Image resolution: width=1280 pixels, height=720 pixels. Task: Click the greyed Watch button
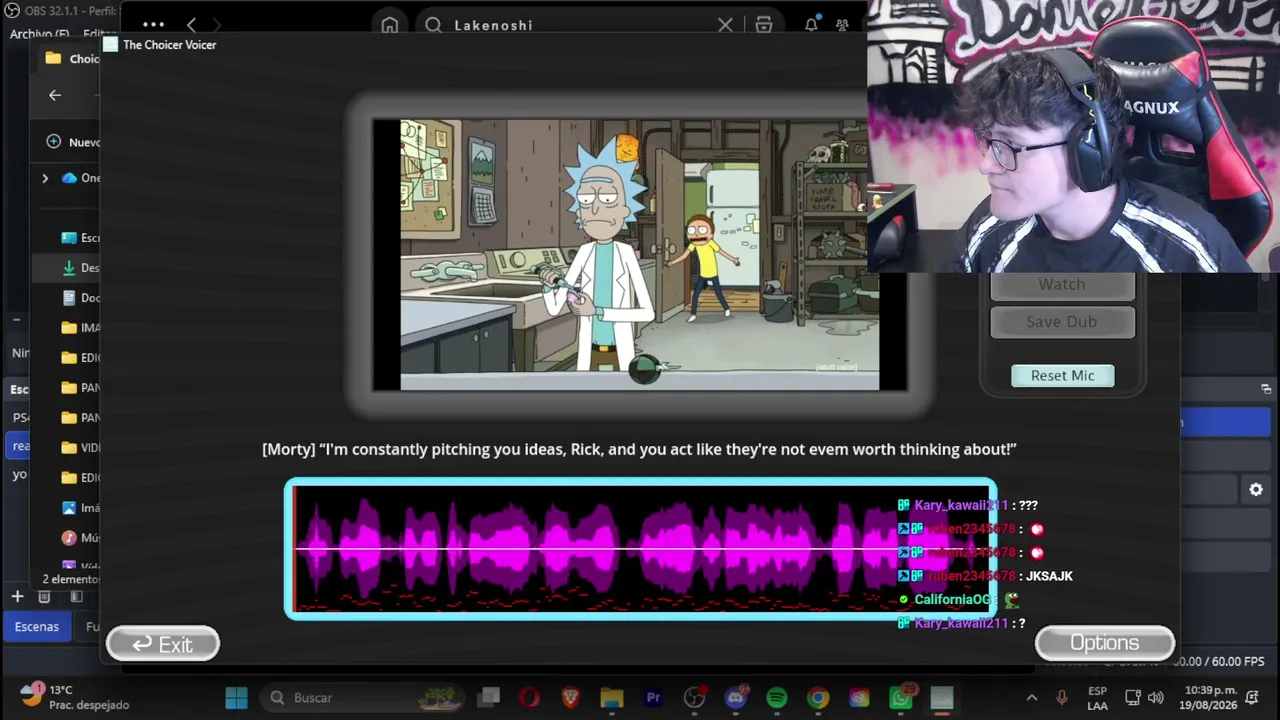[1062, 285]
